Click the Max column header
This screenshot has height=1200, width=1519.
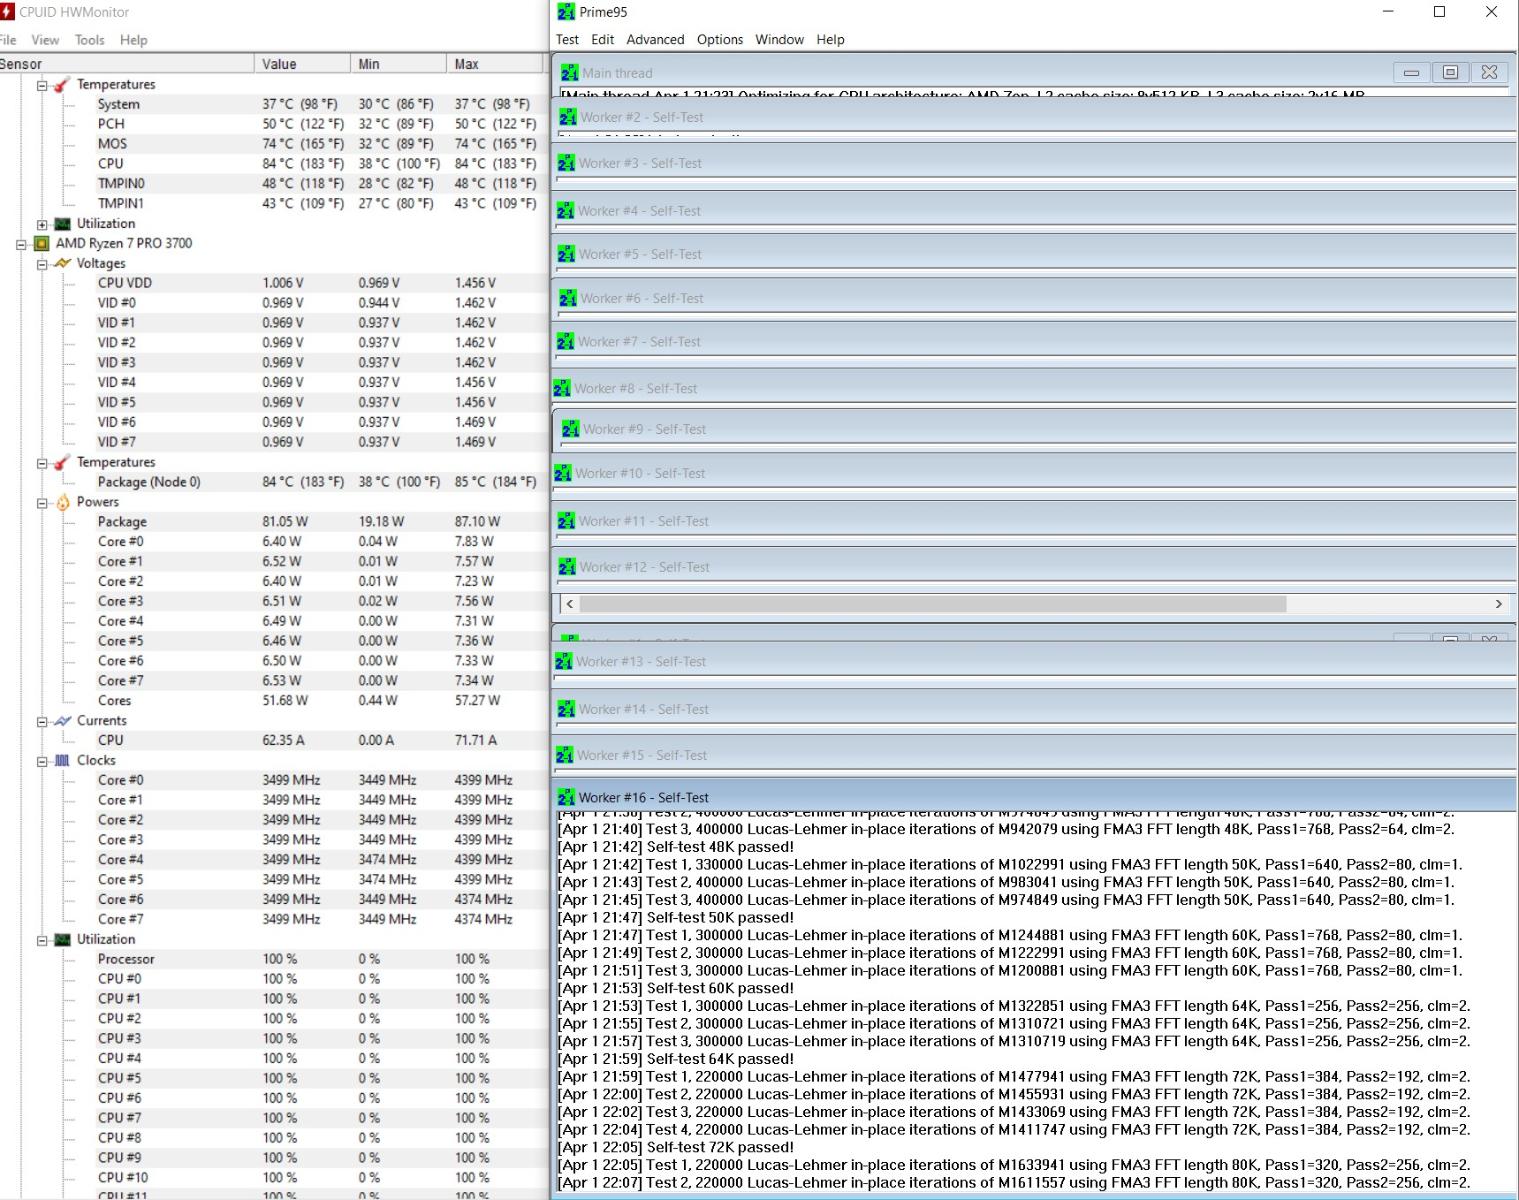coord(496,64)
